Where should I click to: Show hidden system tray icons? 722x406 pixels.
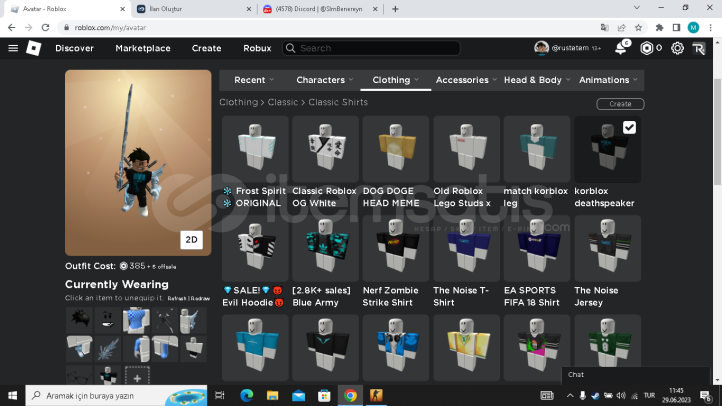(x=570, y=395)
